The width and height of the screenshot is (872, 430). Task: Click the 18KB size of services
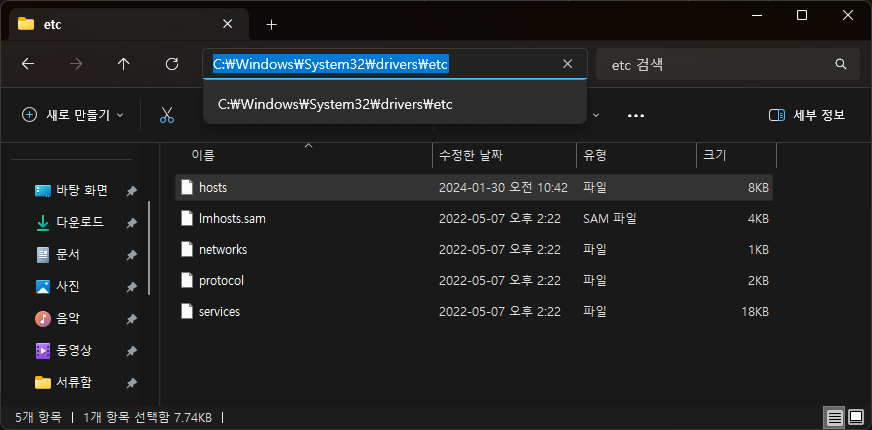(755, 312)
